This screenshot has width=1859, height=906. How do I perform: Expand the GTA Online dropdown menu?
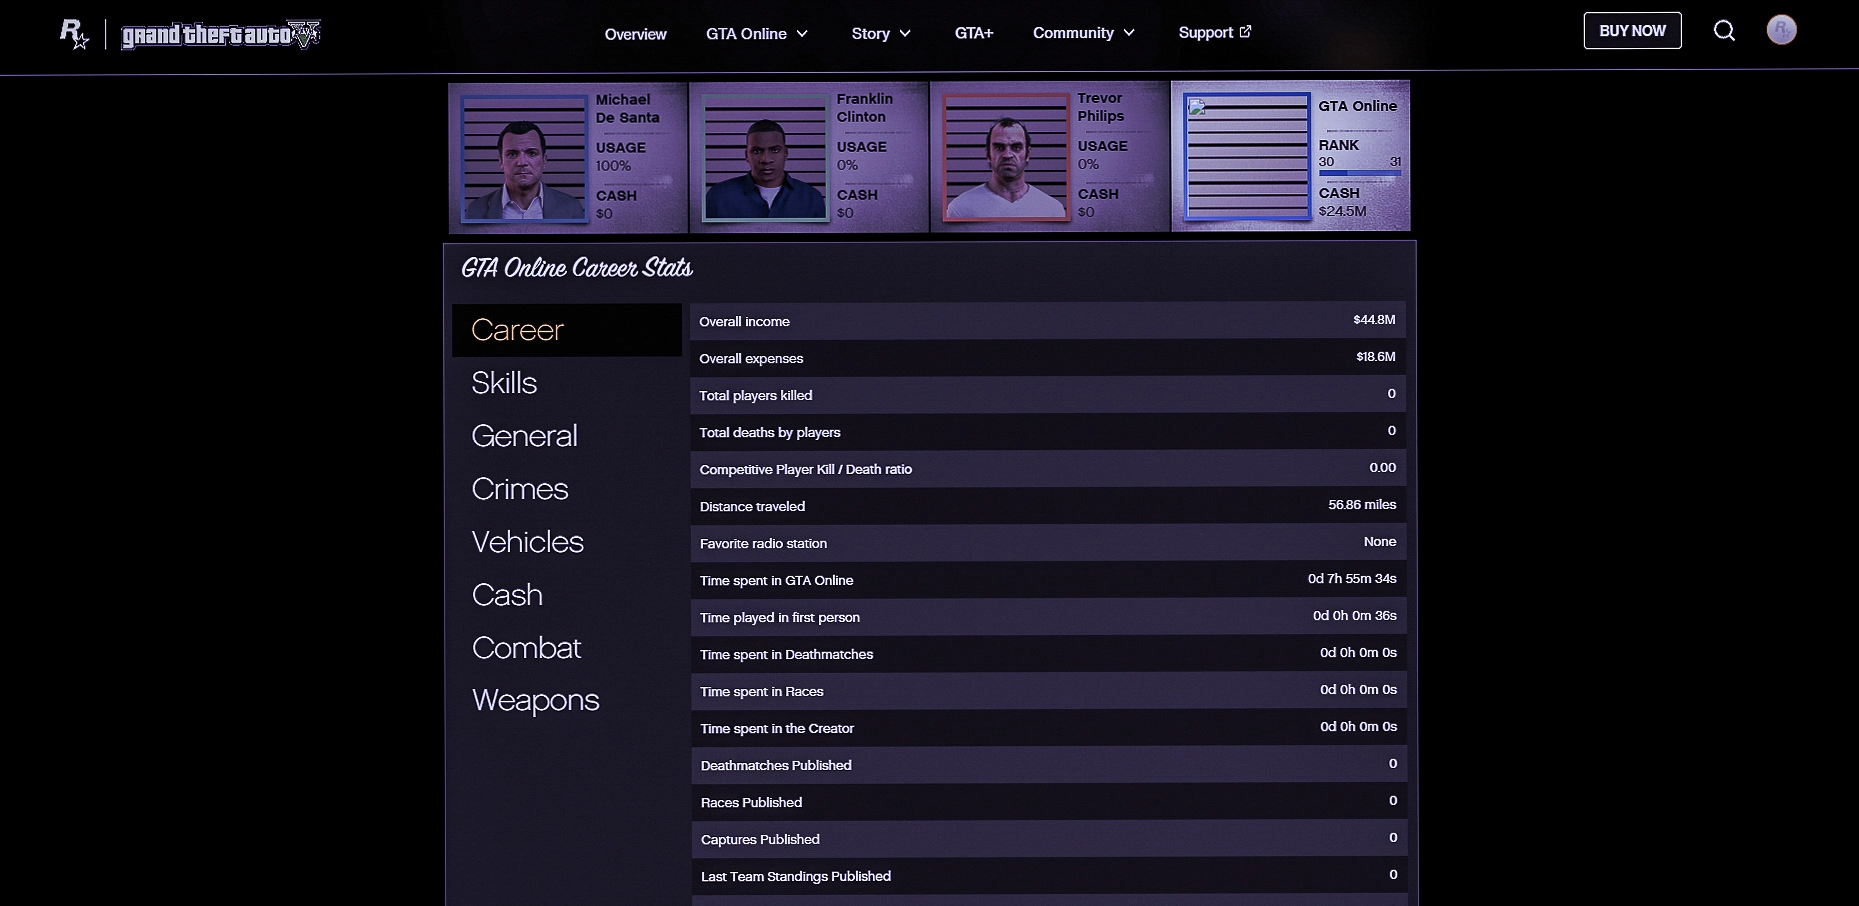click(757, 34)
